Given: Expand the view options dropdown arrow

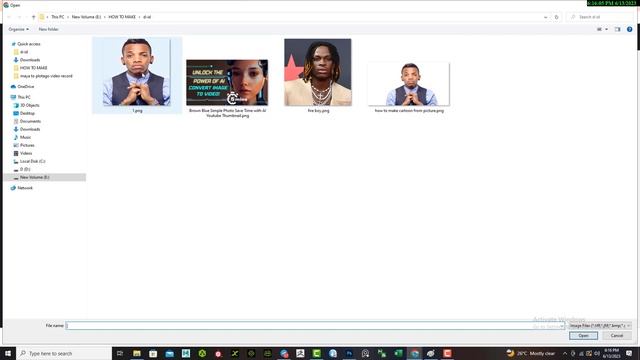Looking at the screenshot, I should [607, 29].
